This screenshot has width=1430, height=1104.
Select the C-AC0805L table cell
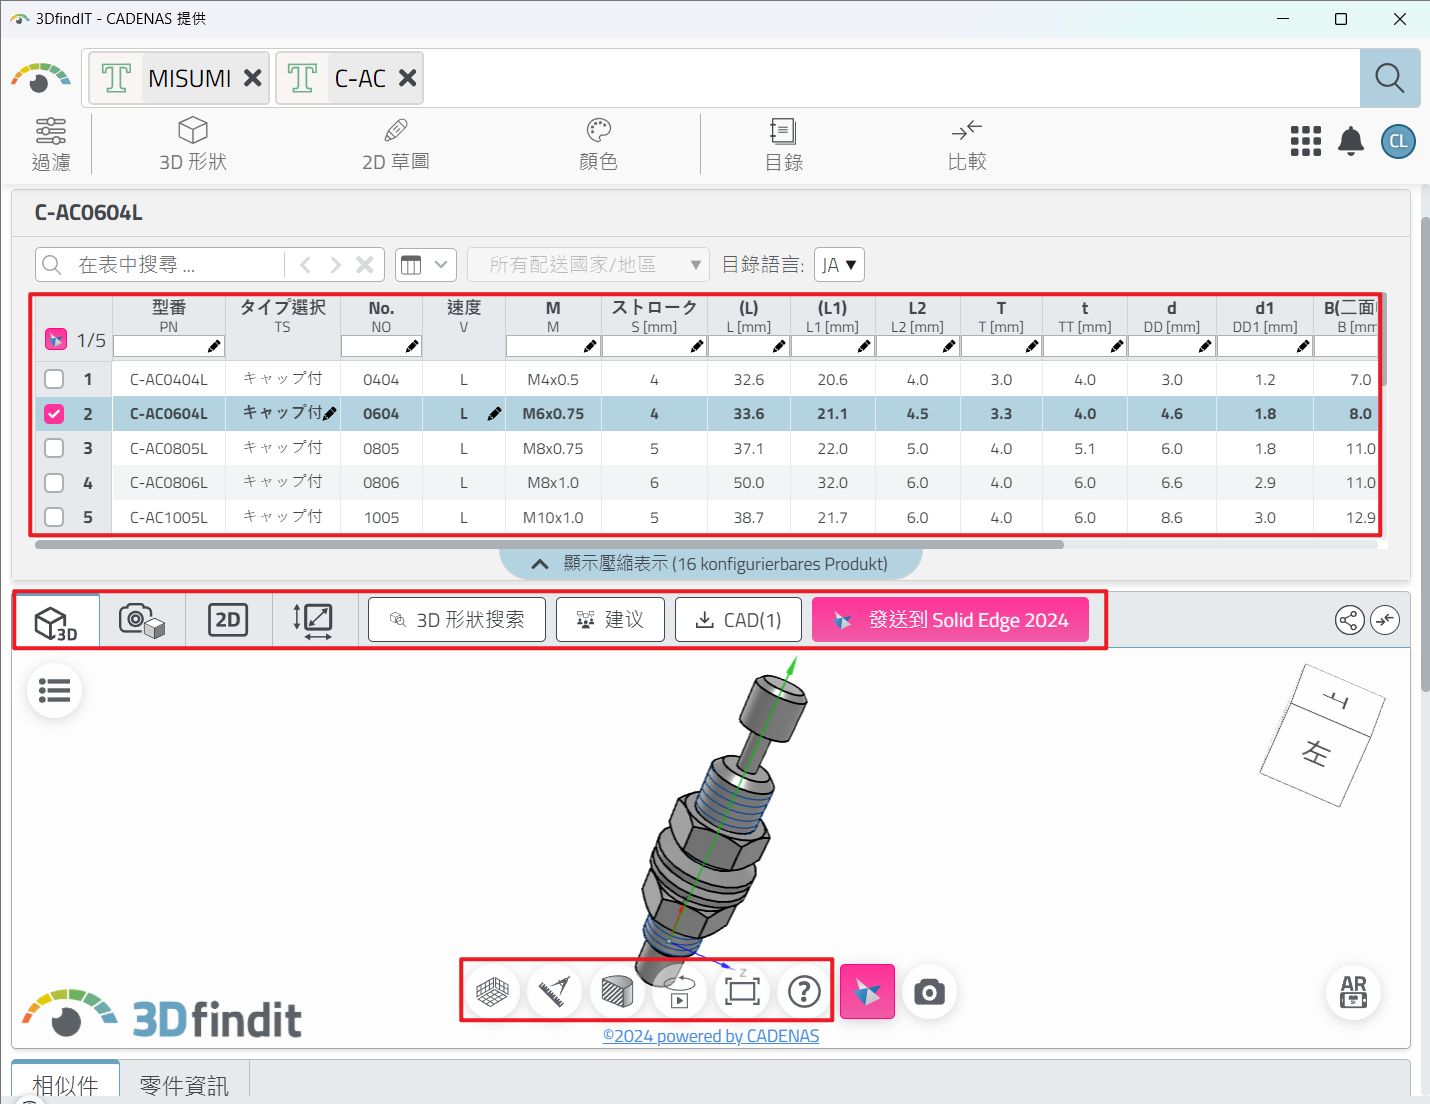coord(169,448)
